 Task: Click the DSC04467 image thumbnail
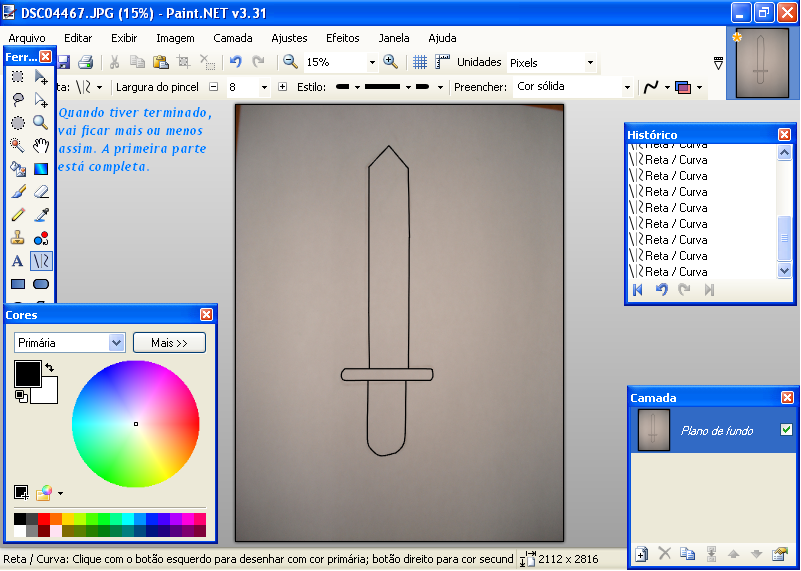tap(762, 64)
